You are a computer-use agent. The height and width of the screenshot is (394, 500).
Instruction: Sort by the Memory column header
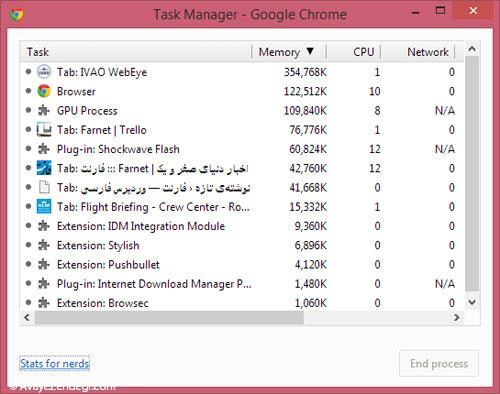[x=289, y=52]
